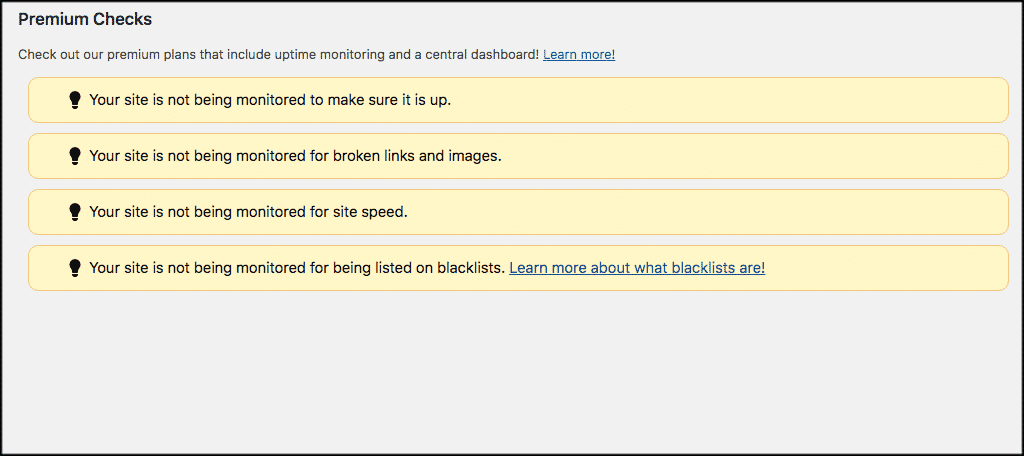Click the 'Check out our premium plans' sentence

tap(279, 54)
